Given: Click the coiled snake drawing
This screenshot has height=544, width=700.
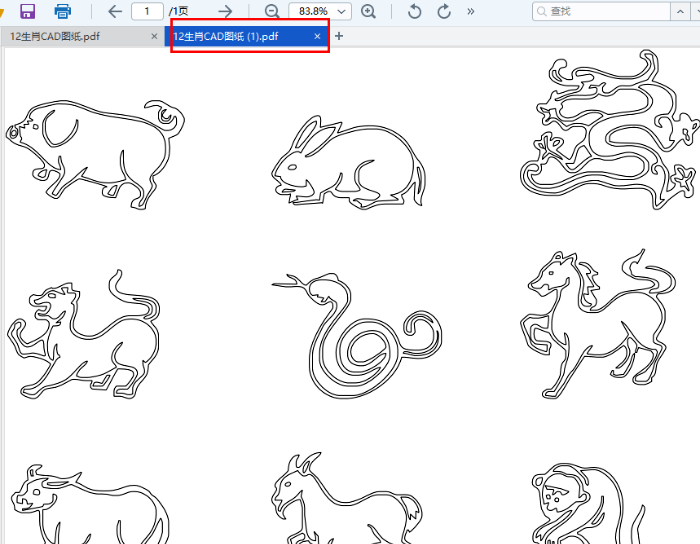Looking at the screenshot, I should click(x=357, y=336).
